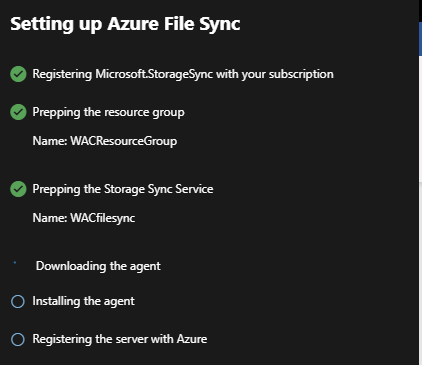Click the empty circle beside Installing the agent
Viewport: 422px width, 365px height.
pyautogui.click(x=18, y=301)
